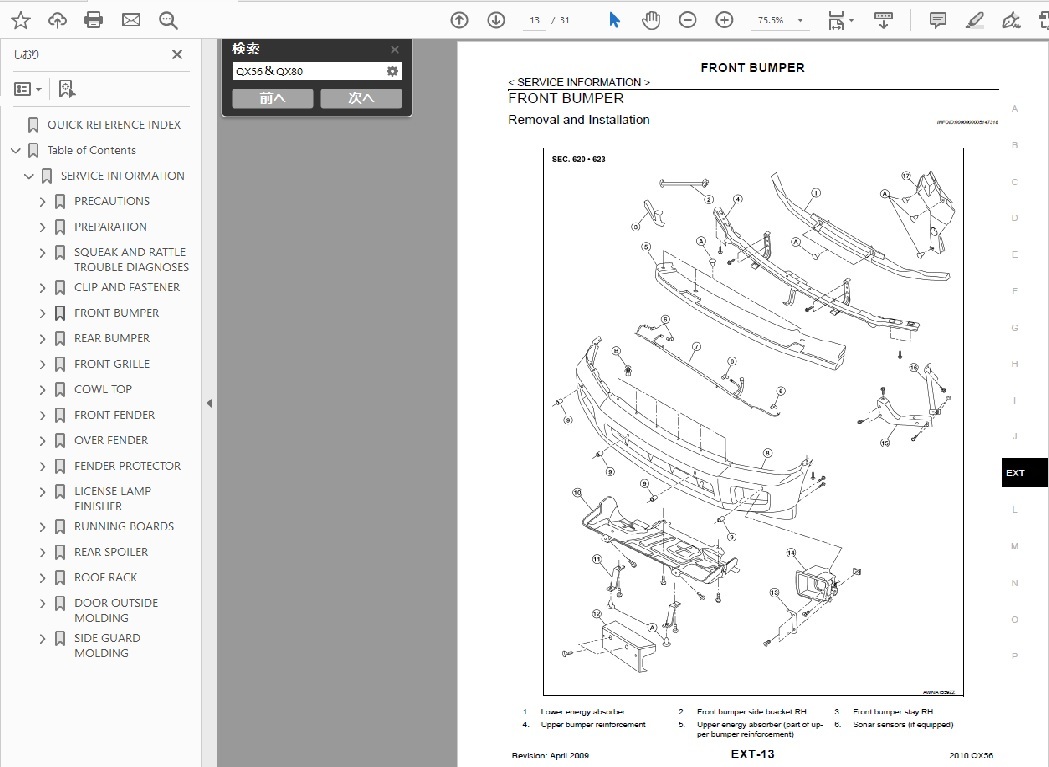
Task: Expand SQUEAK AND RATTLE TROUBLE DIAGNOSES bookmark
Action: pyautogui.click(x=42, y=252)
